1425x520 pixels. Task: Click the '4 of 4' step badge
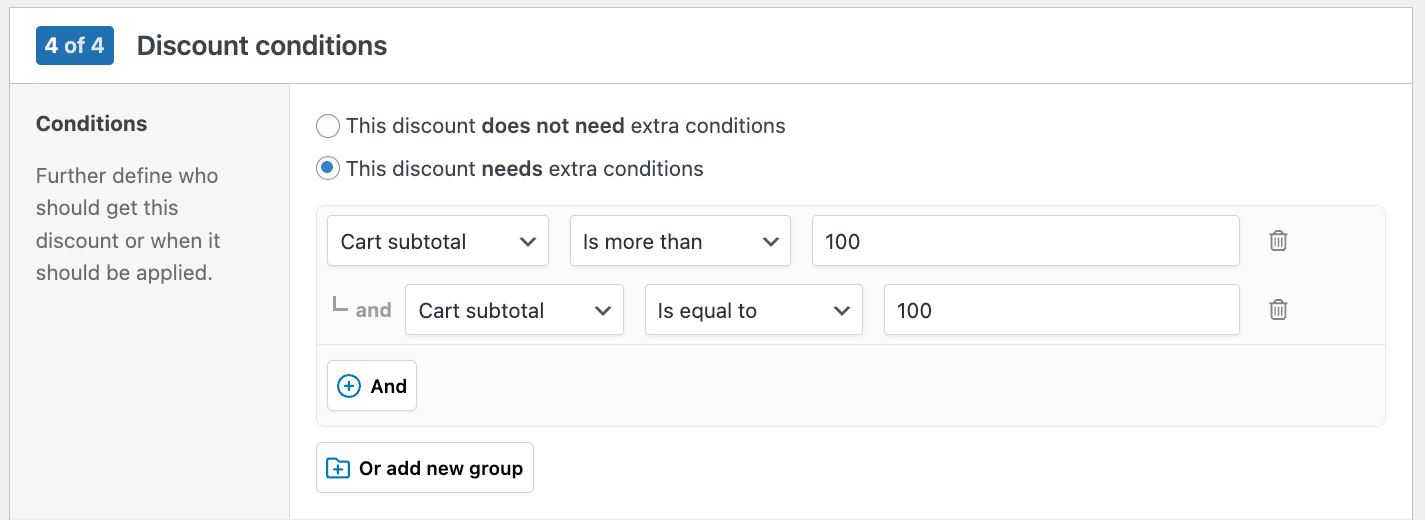[x=75, y=46]
